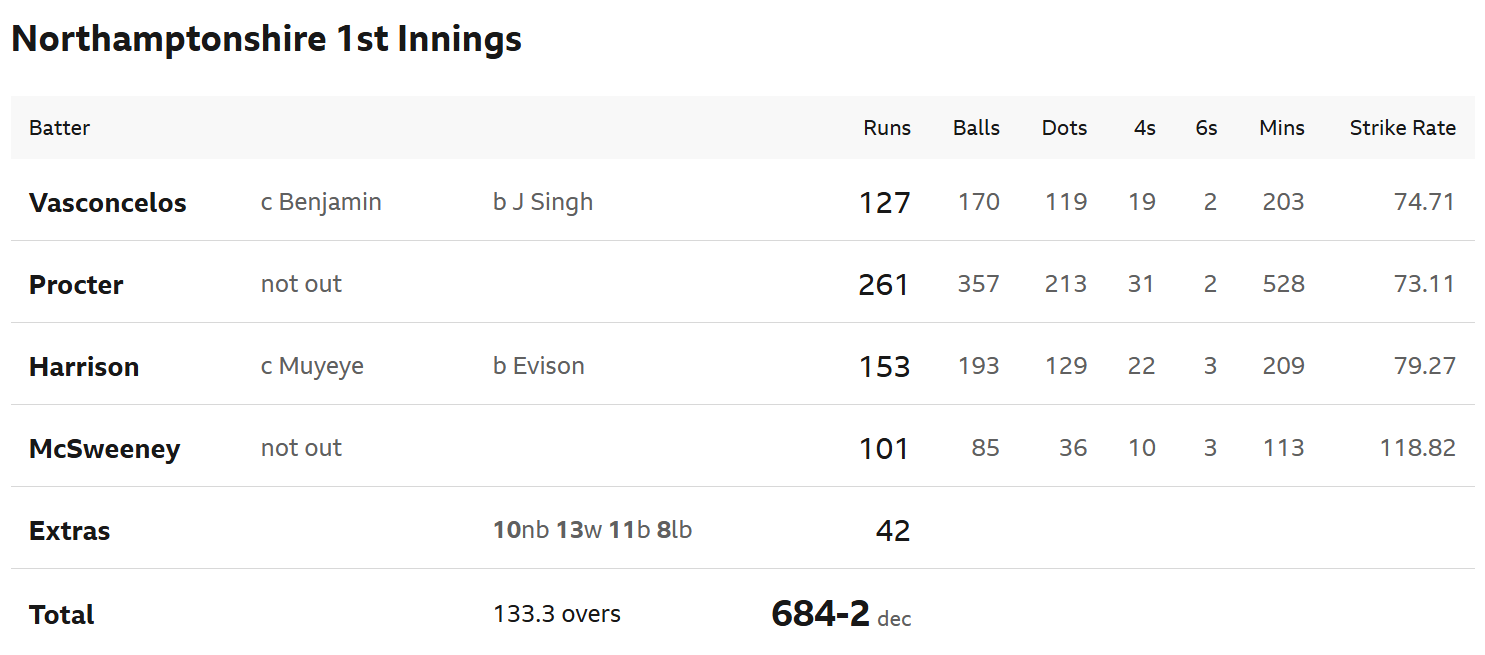The height and width of the screenshot is (655, 1485).
Task: Select batter name Vasconcelos
Action: coord(108,203)
